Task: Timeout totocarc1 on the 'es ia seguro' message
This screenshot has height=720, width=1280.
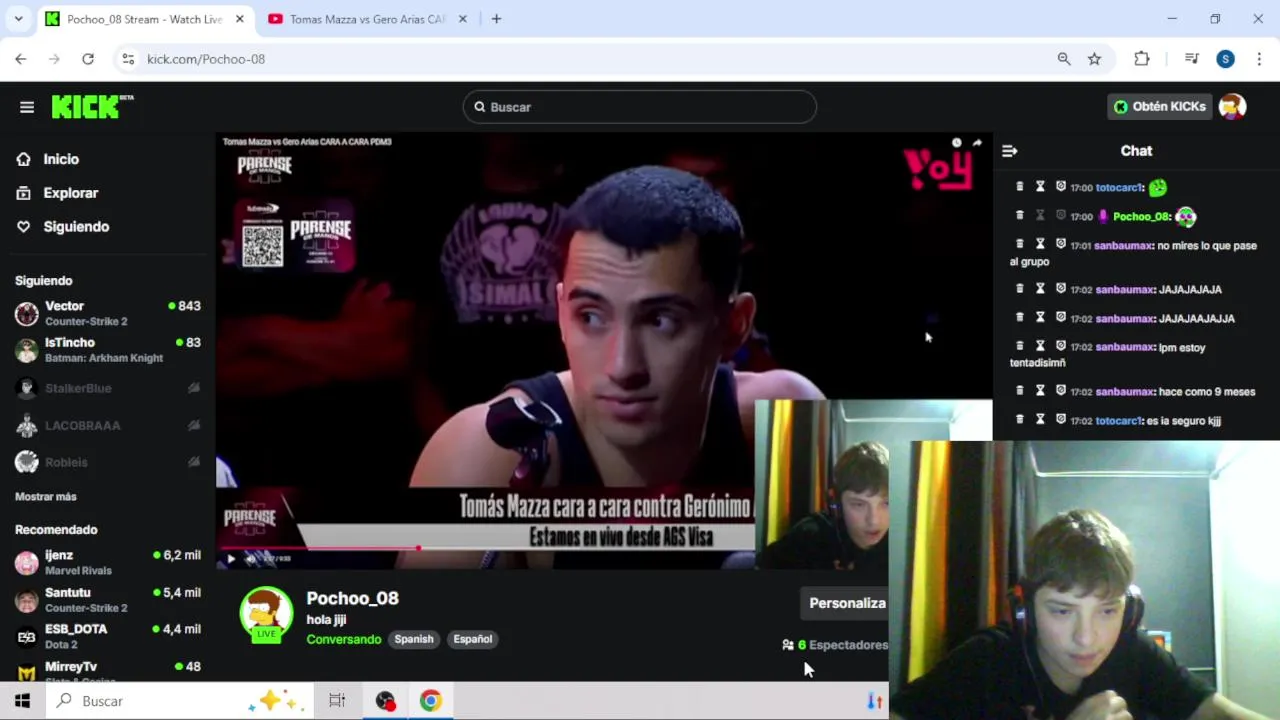Action: pyautogui.click(x=1040, y=420)
